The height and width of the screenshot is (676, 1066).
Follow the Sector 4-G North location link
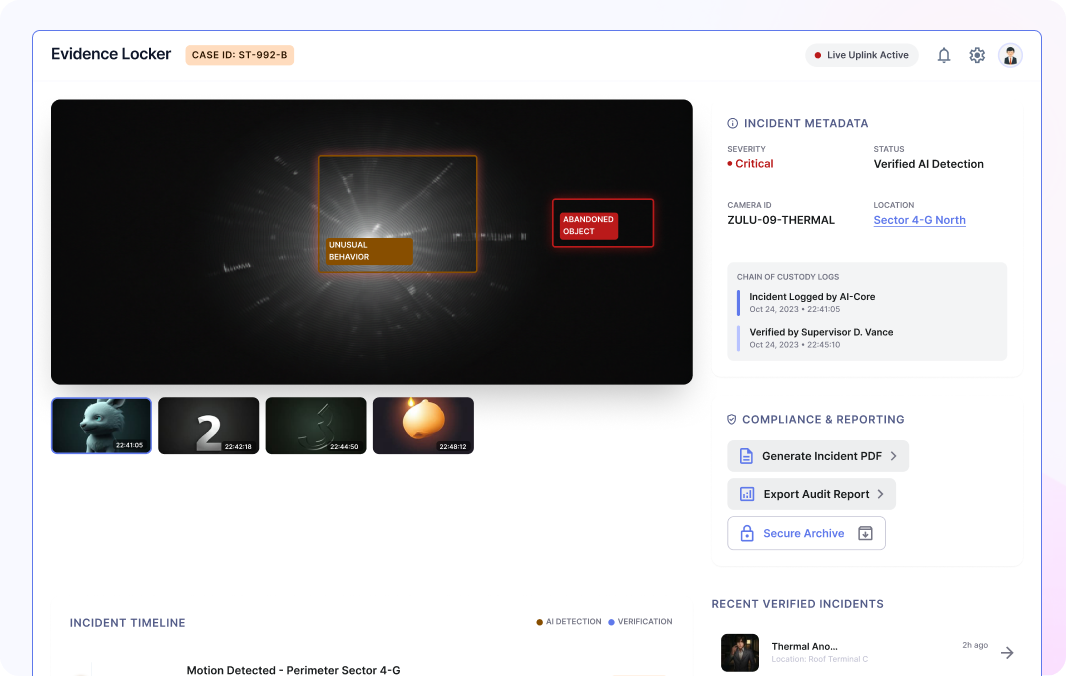pos(919,219)
